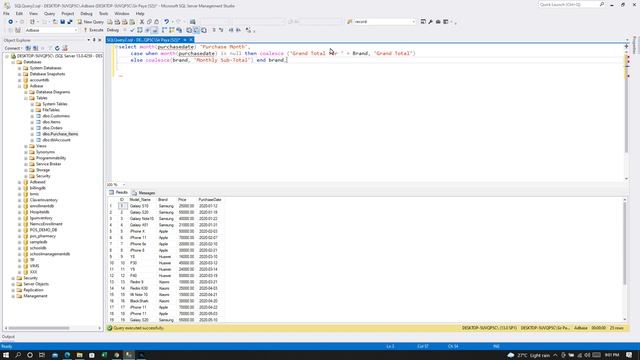Screen dimensions: 640x360
Task: Click the Open File folder icon
Action: 55,22
